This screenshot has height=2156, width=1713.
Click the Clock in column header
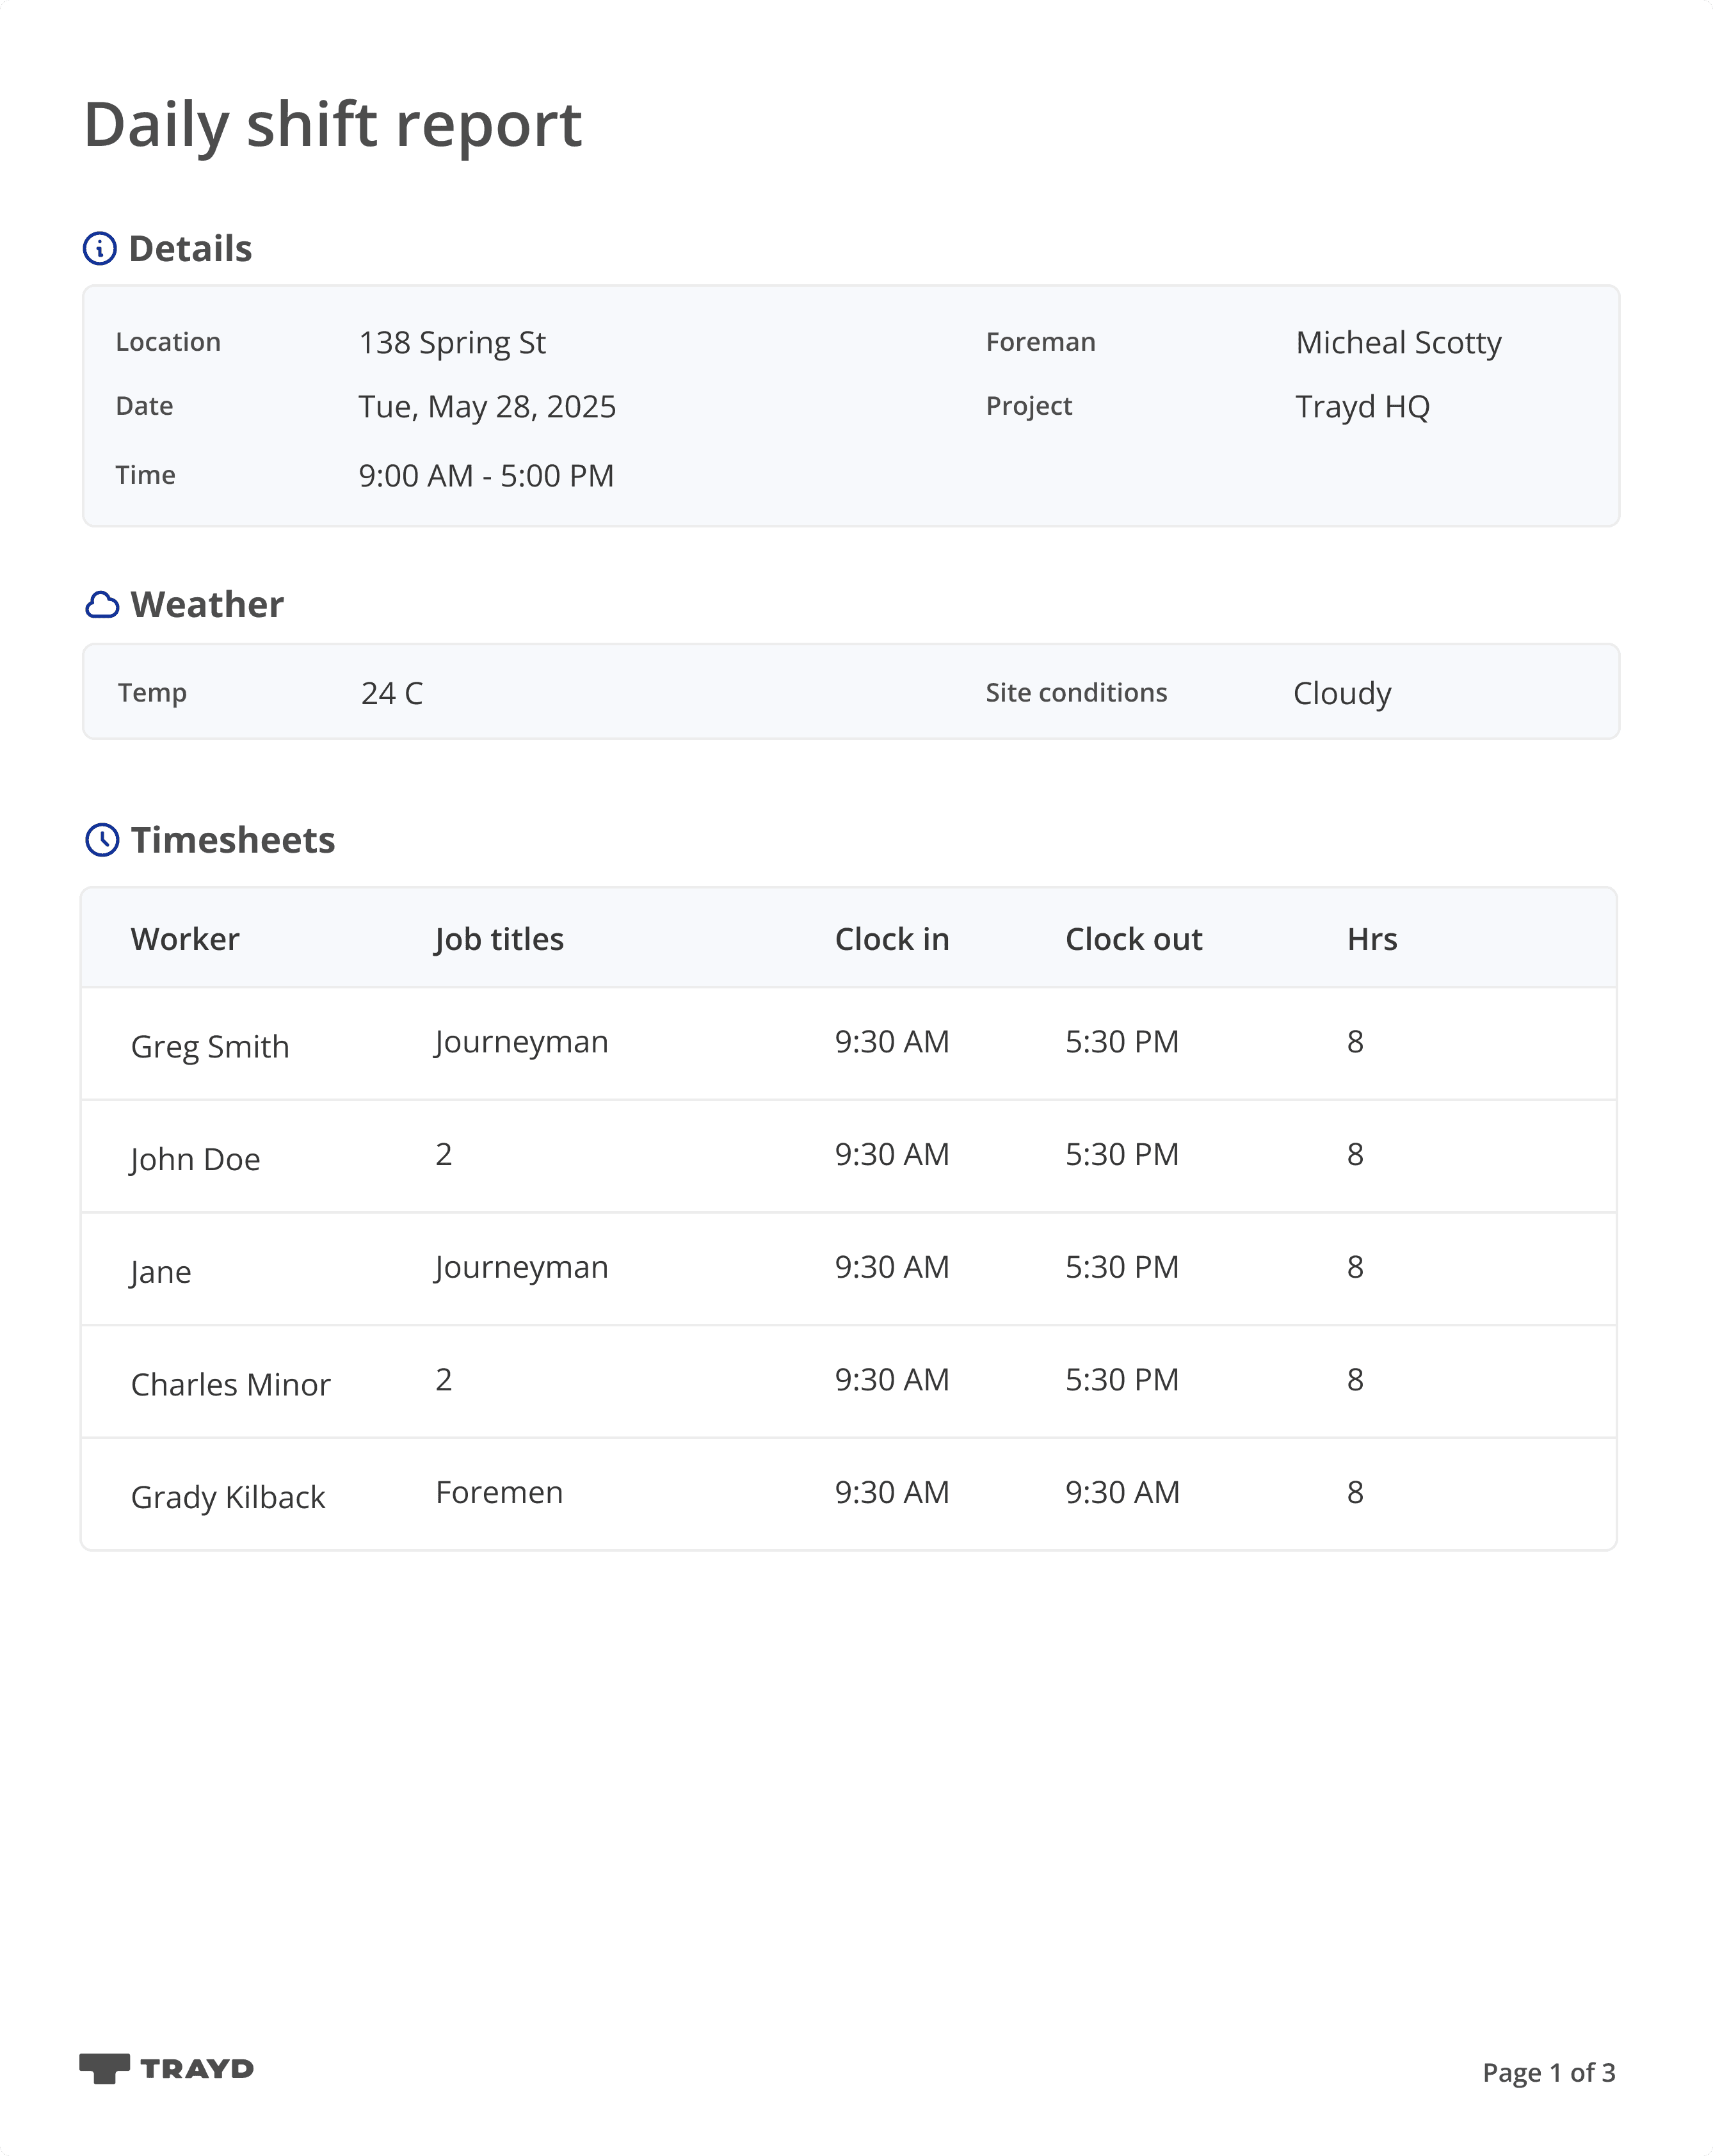pyautogui.click(x=891, y=939)
